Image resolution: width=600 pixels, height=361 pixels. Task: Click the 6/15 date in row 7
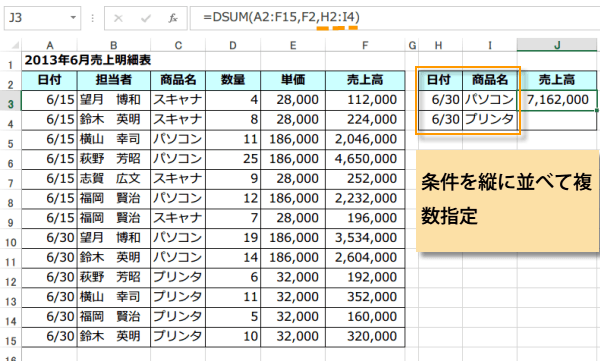pos(50,179)
